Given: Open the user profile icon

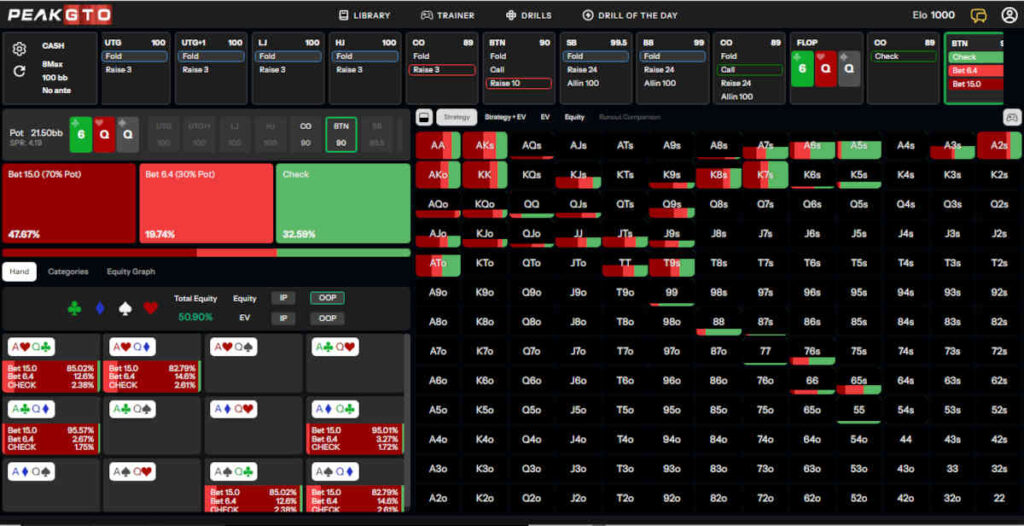Looking at the screenshot, I should point(1008,15).
